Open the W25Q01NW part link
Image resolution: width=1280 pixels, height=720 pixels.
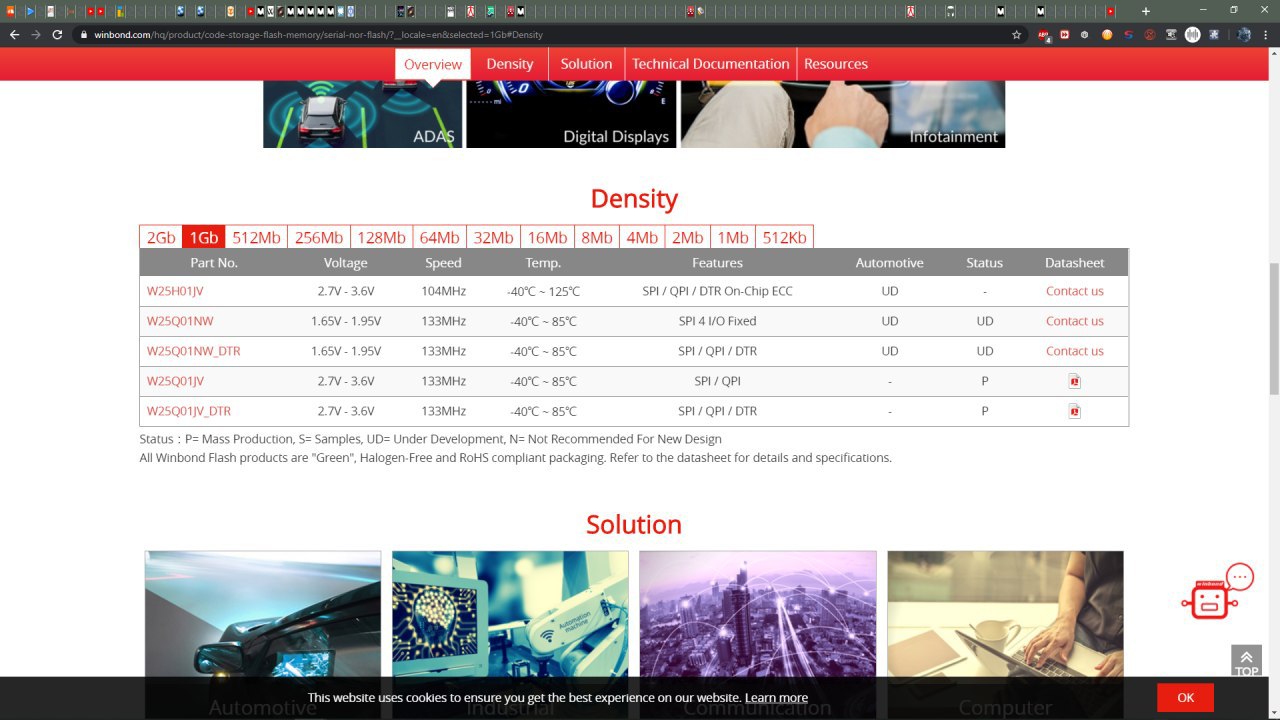[x=180, y=321]
